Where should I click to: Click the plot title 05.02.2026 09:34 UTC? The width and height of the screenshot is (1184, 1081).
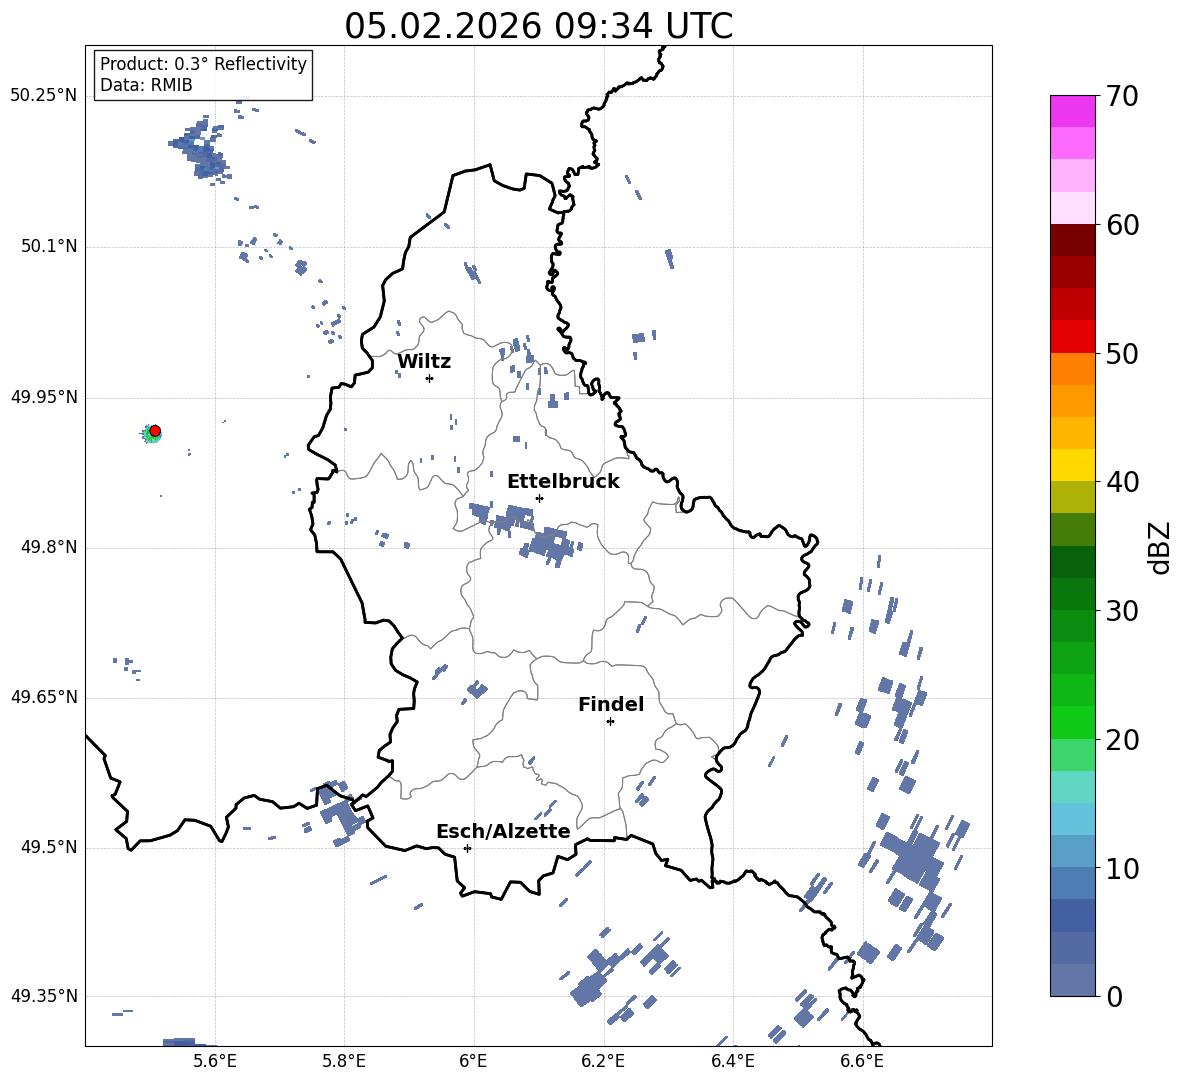(x=538, y=26)
